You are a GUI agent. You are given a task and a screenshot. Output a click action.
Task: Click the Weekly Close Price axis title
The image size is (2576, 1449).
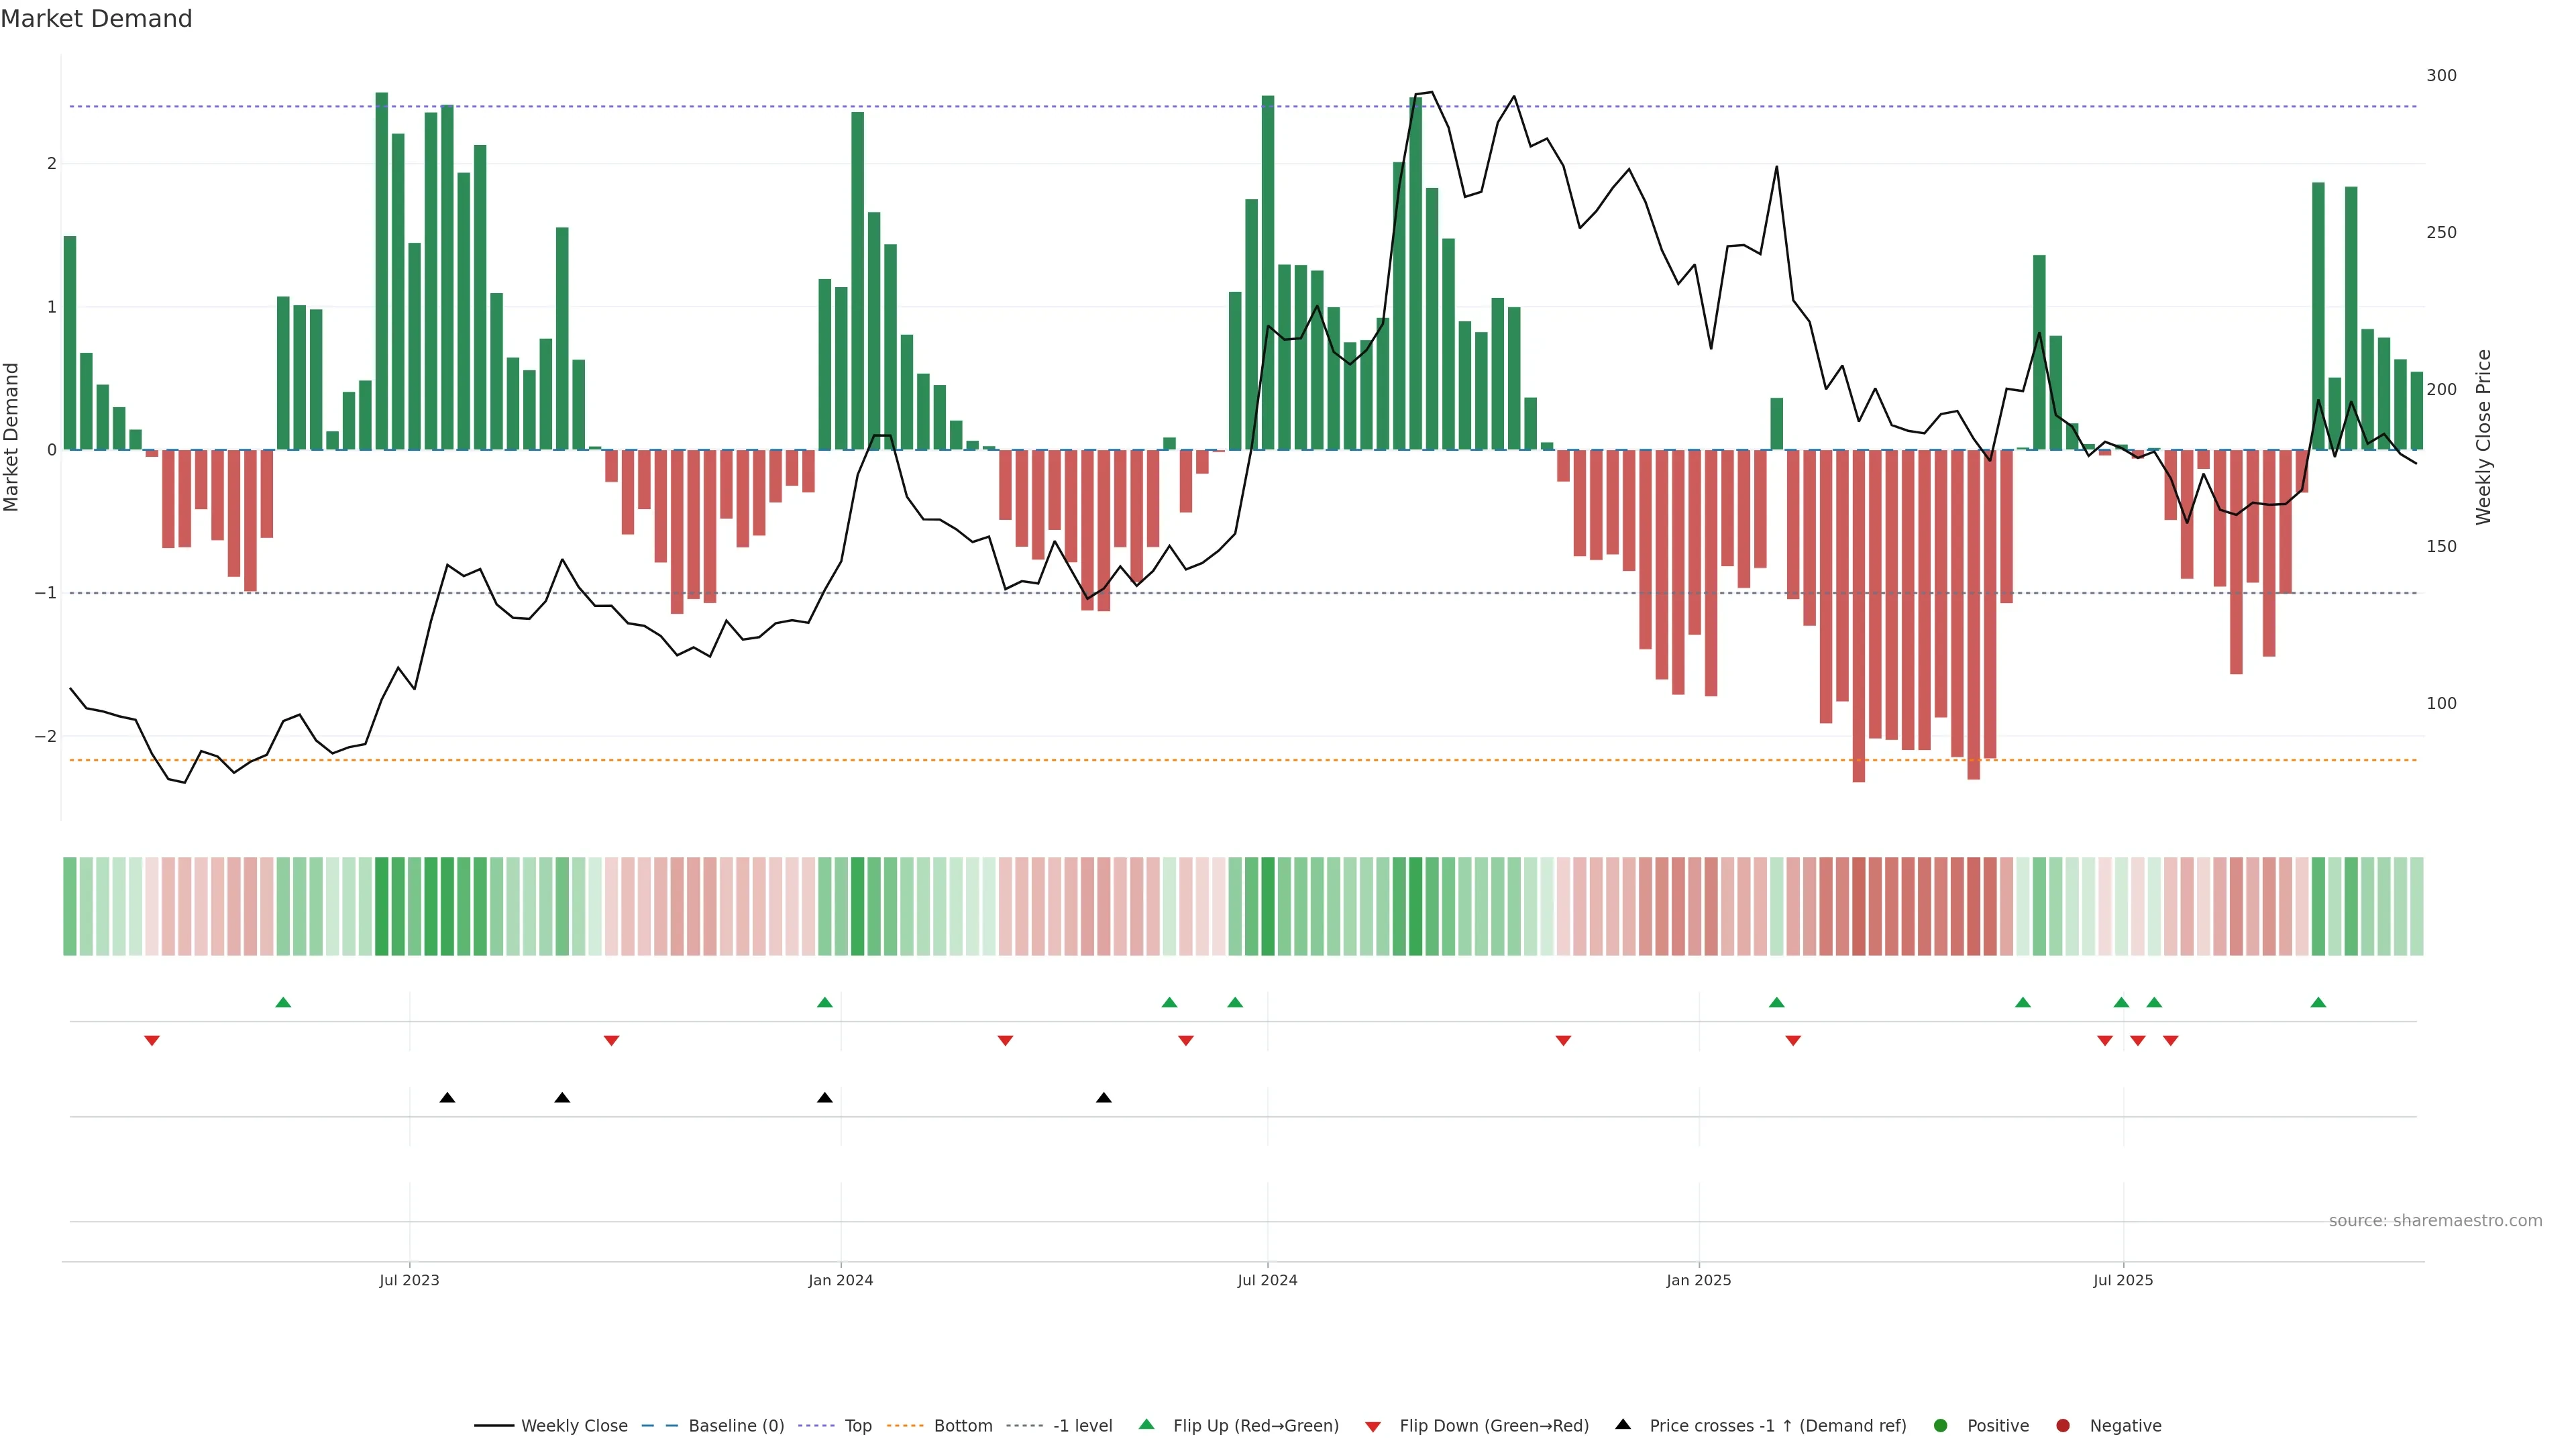coord(2483,437)
